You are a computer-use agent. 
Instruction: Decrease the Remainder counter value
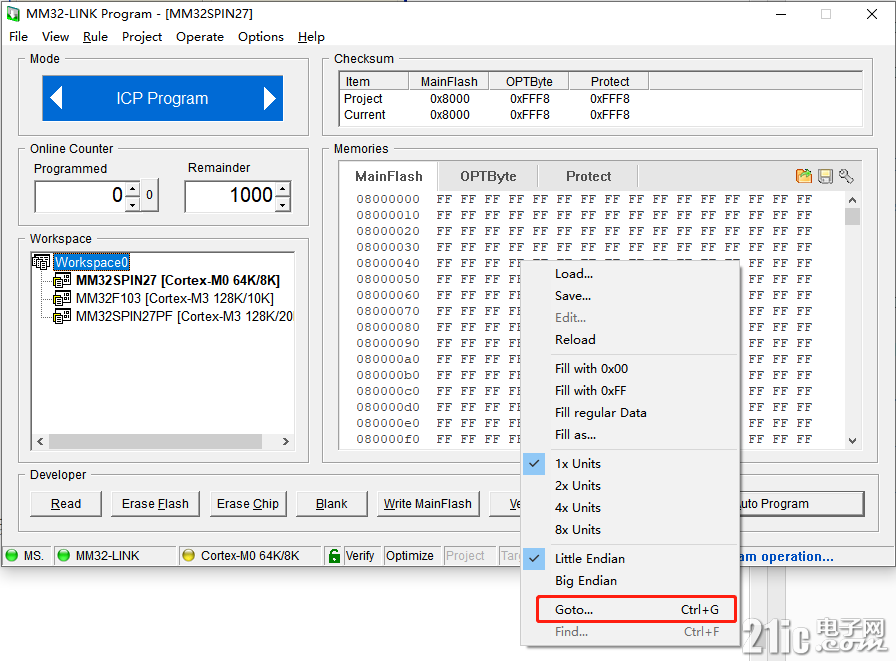[283, 204]
